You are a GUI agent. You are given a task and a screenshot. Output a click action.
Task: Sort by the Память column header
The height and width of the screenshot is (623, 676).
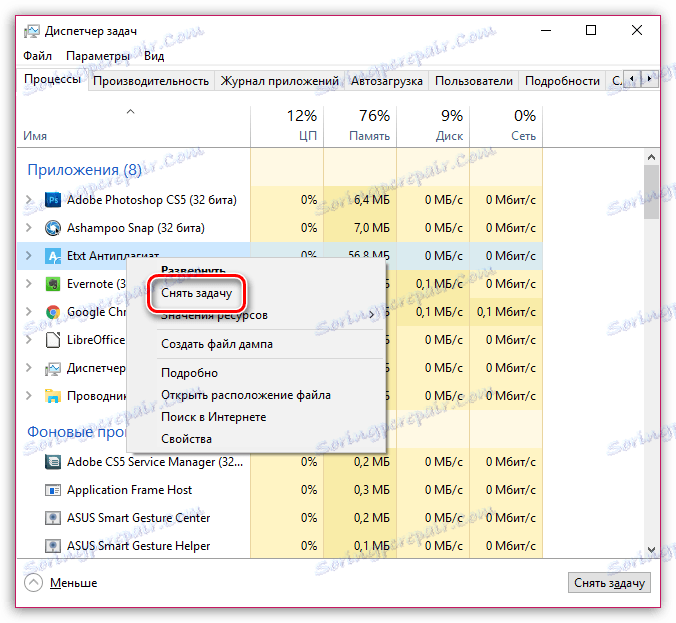[360, 126]
